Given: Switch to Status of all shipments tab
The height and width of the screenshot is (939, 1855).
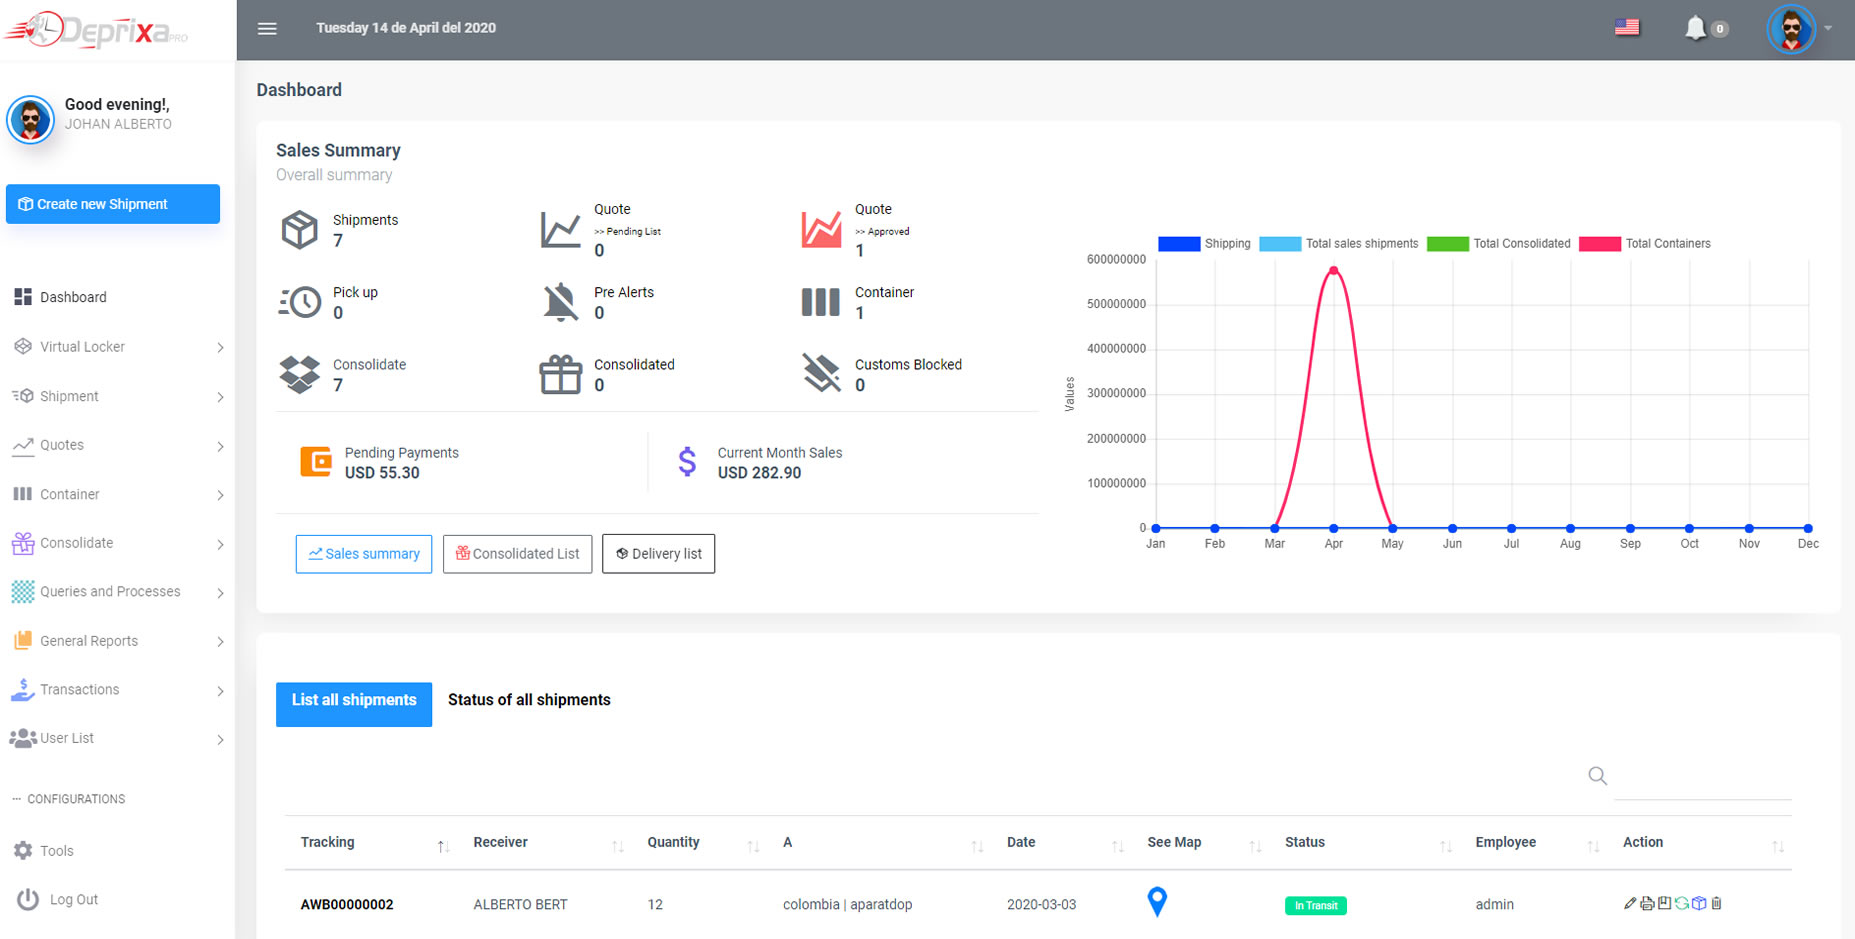Looking at the screenshot, I should [x=529, y=700].
